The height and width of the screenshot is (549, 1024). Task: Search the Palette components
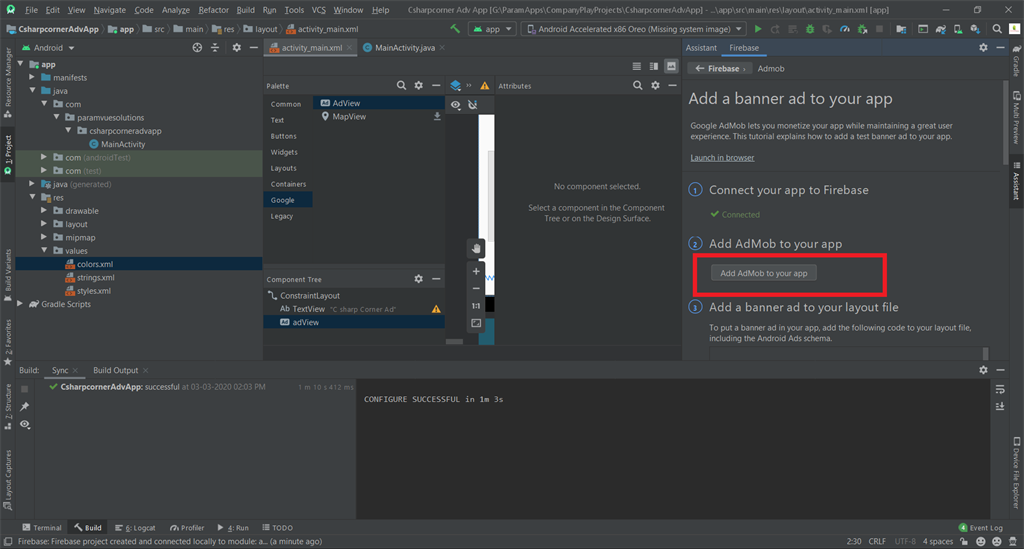tap(401, 86)
